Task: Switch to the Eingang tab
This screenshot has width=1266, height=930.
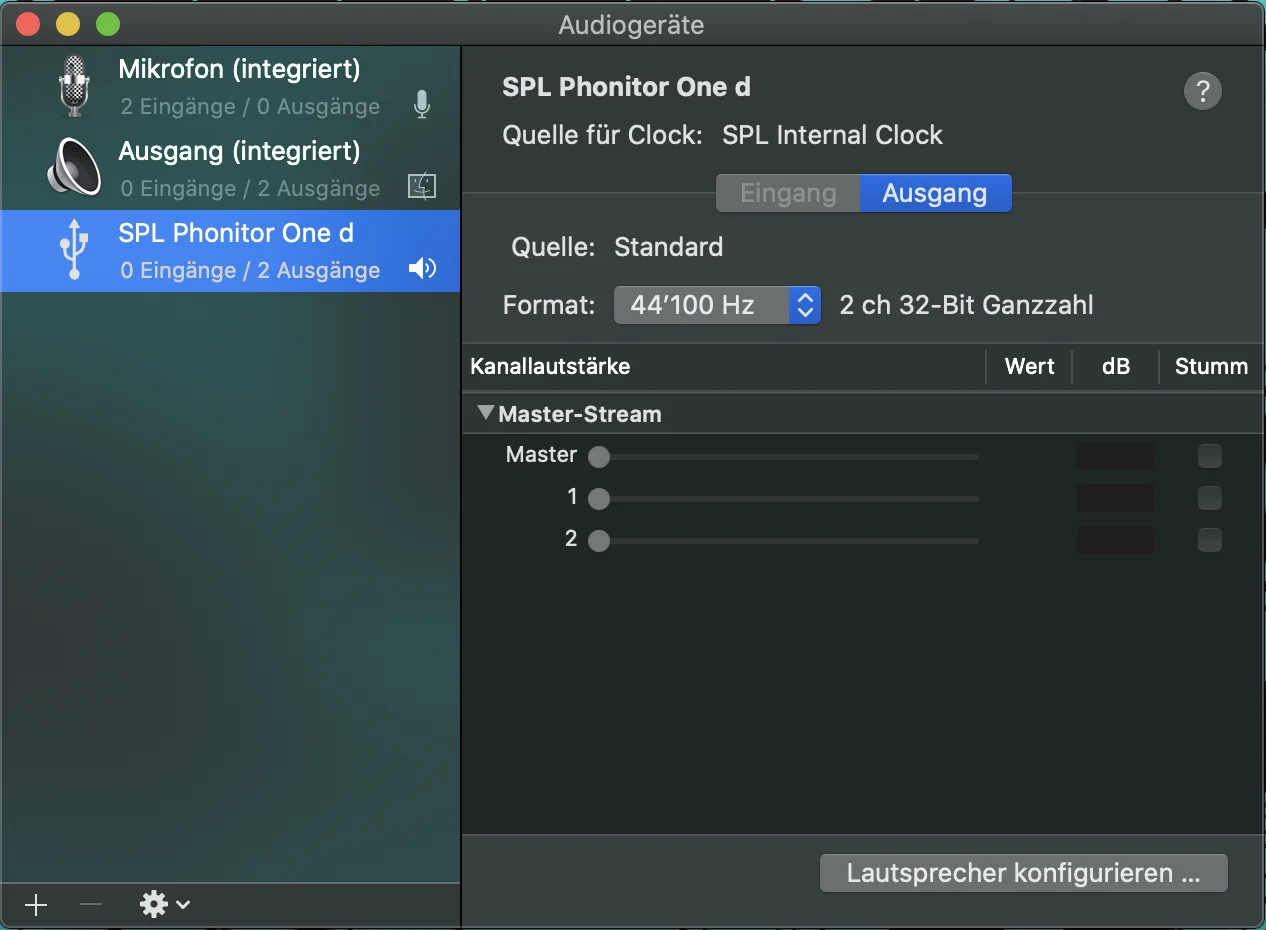Action: pyautogui.click(x=788, y=193)
